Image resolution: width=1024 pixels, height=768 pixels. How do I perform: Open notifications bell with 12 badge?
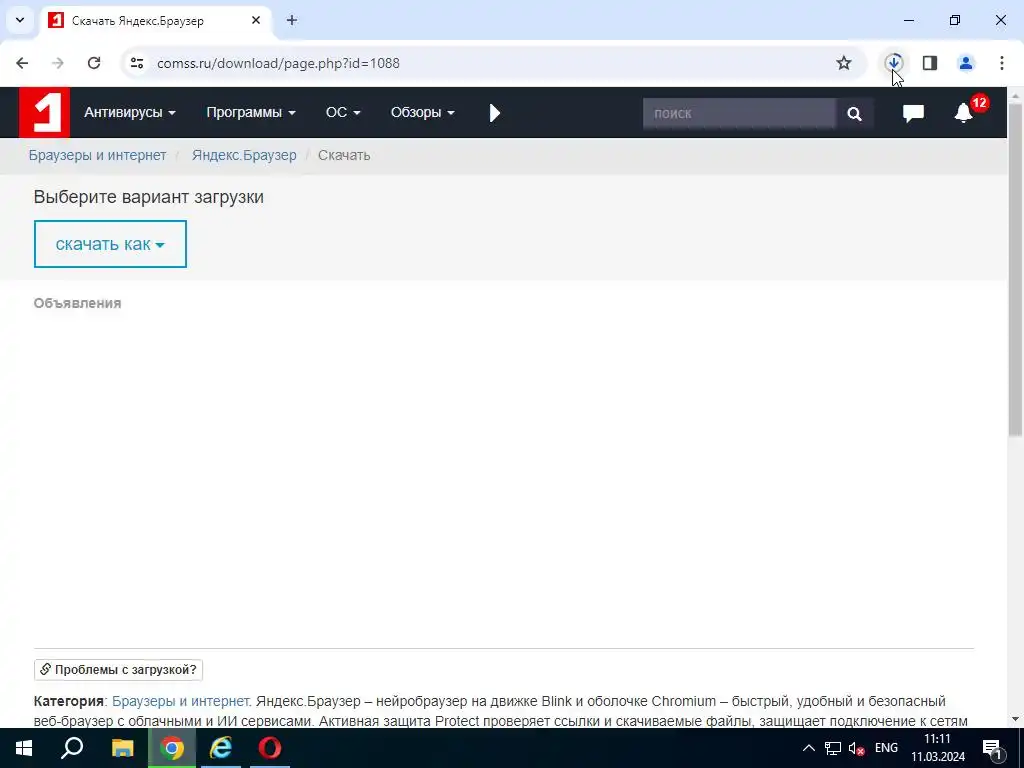tap(964, 112)
